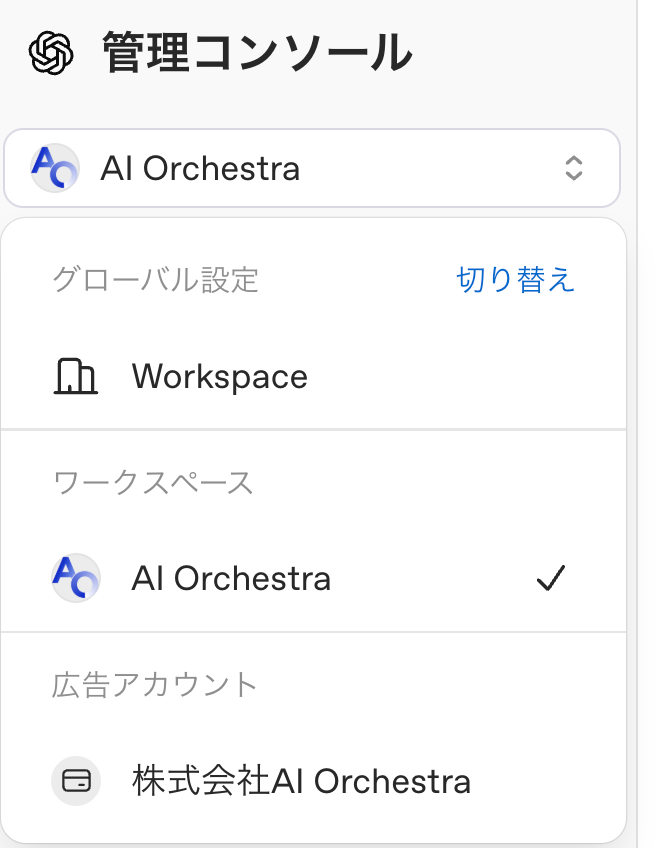Click the グローバル設定 section label
Screen dimensions: 672x848
(x=156, y=280)
